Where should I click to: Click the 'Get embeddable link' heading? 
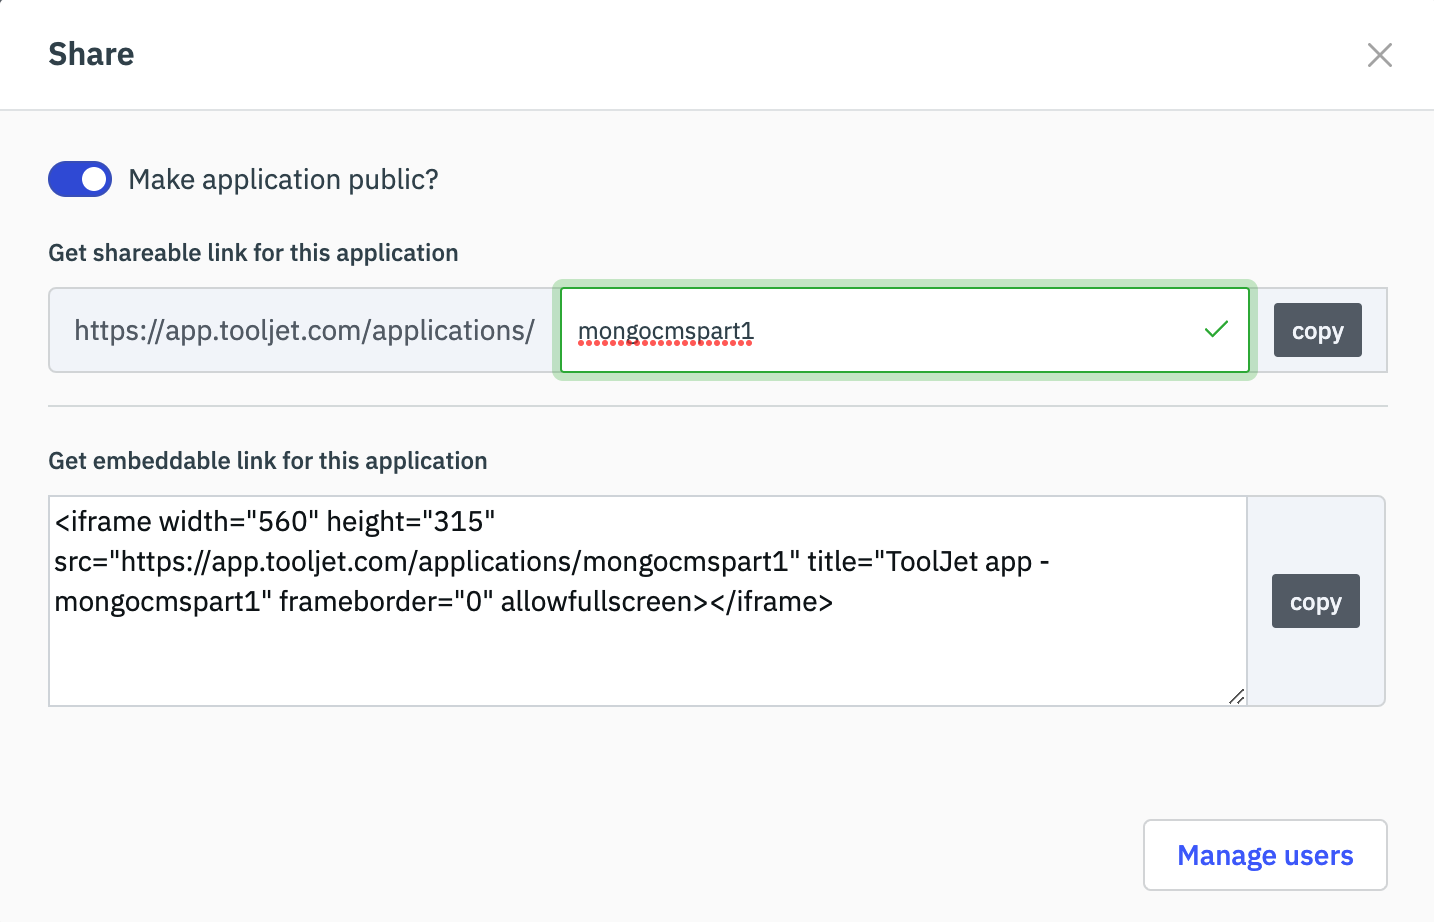point(268,461)
